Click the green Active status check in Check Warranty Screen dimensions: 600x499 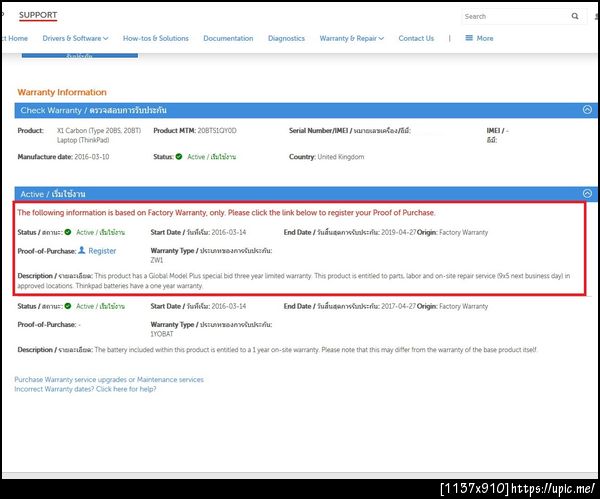click(179, 157)
